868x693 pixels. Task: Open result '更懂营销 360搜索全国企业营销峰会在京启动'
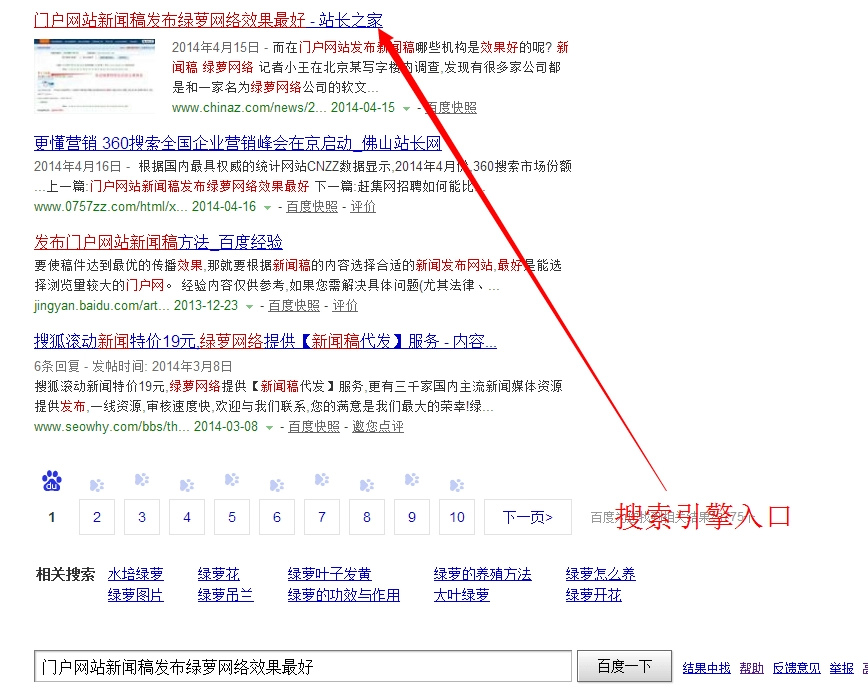pyautogui.click(x=237, y=143)
